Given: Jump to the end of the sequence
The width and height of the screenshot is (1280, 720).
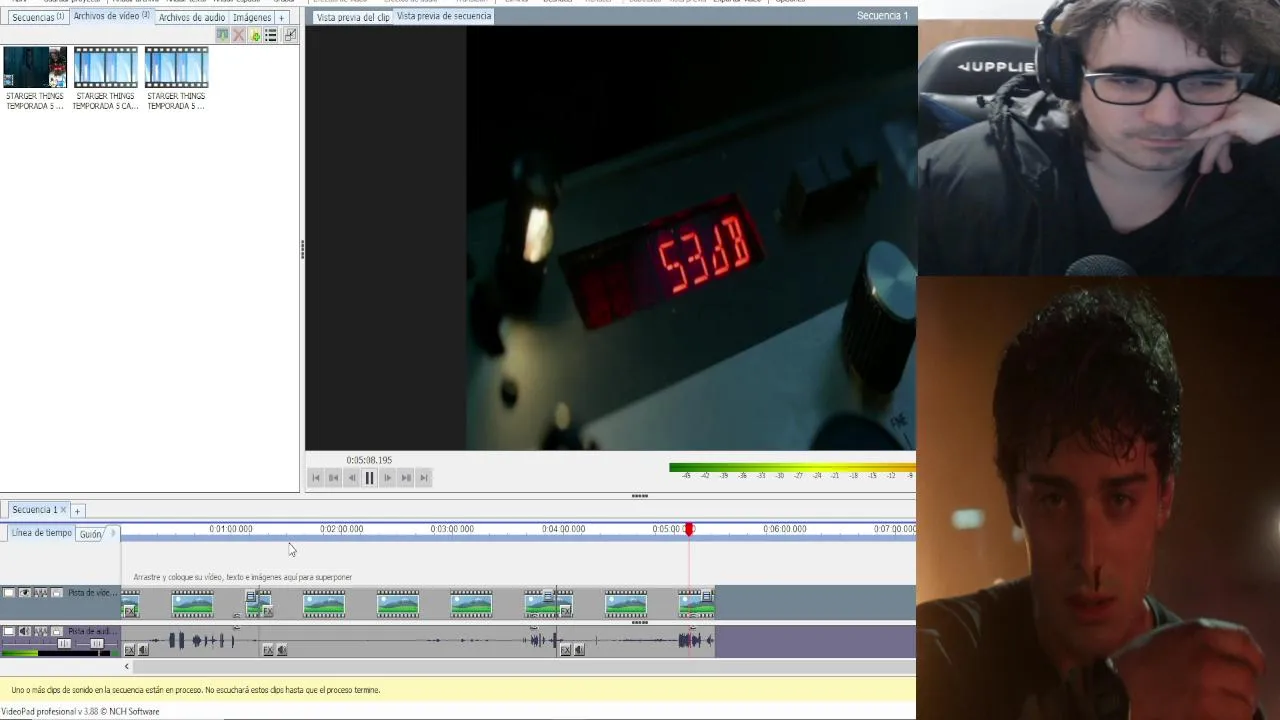Looking at the screenshot, I should pos(423,478).
